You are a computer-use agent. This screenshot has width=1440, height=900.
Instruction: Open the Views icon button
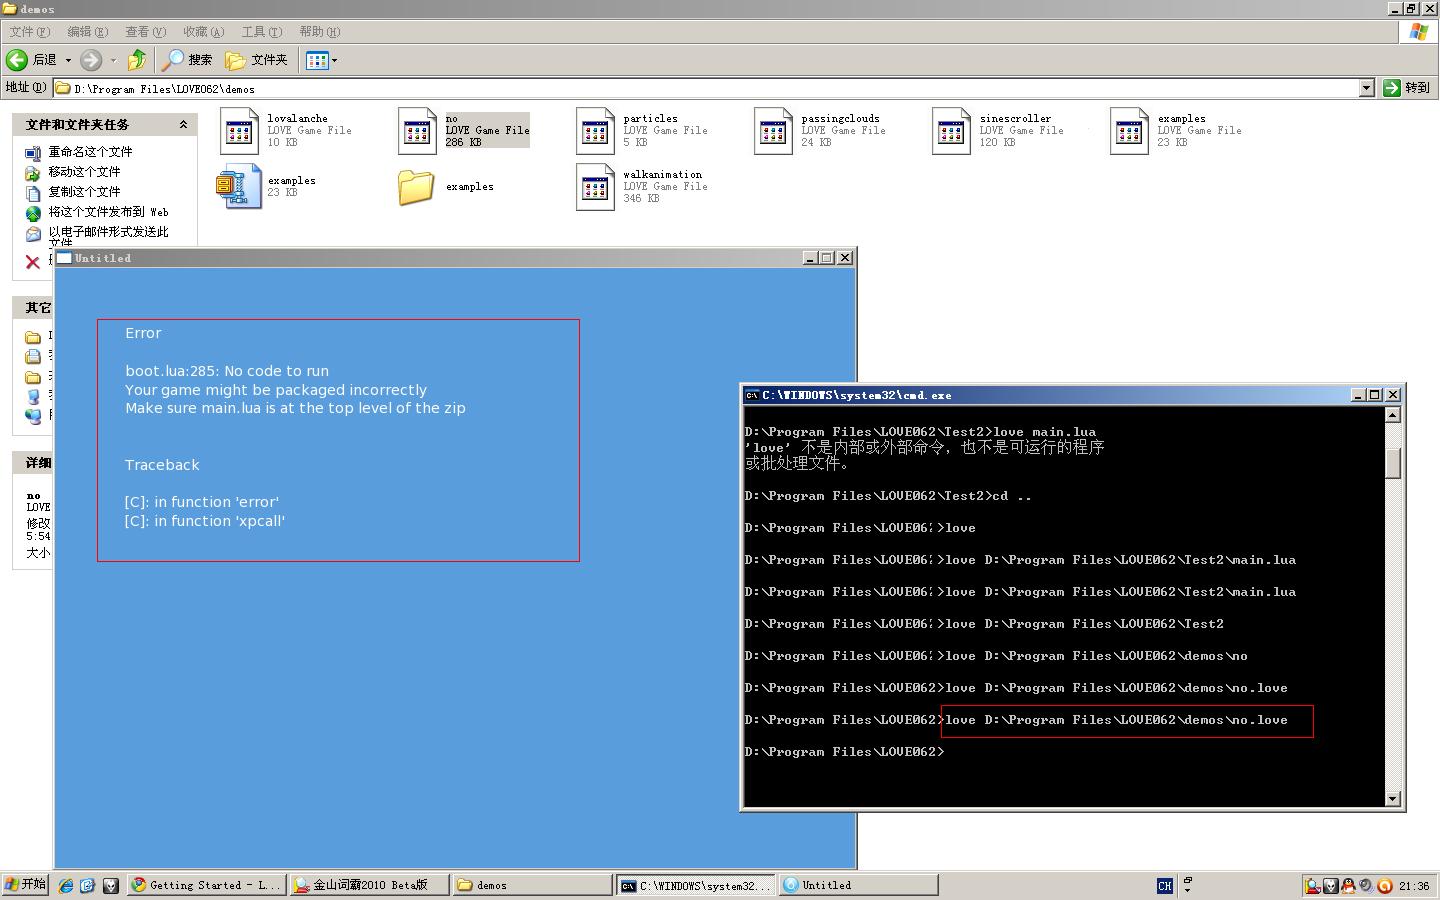317,60
